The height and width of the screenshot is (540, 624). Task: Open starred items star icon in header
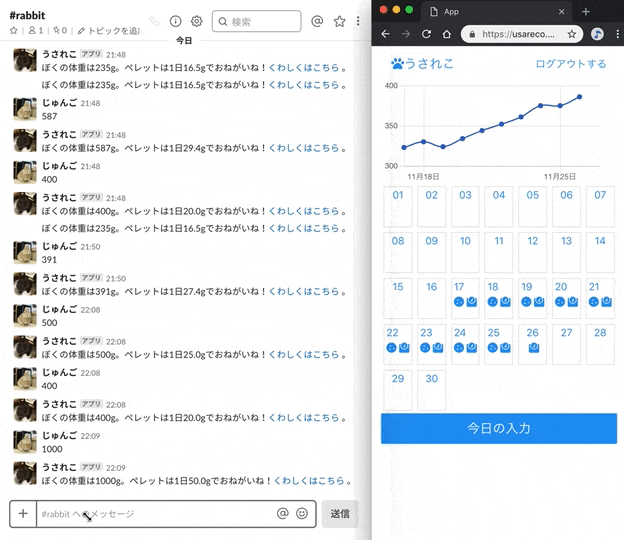coord(339,21)
